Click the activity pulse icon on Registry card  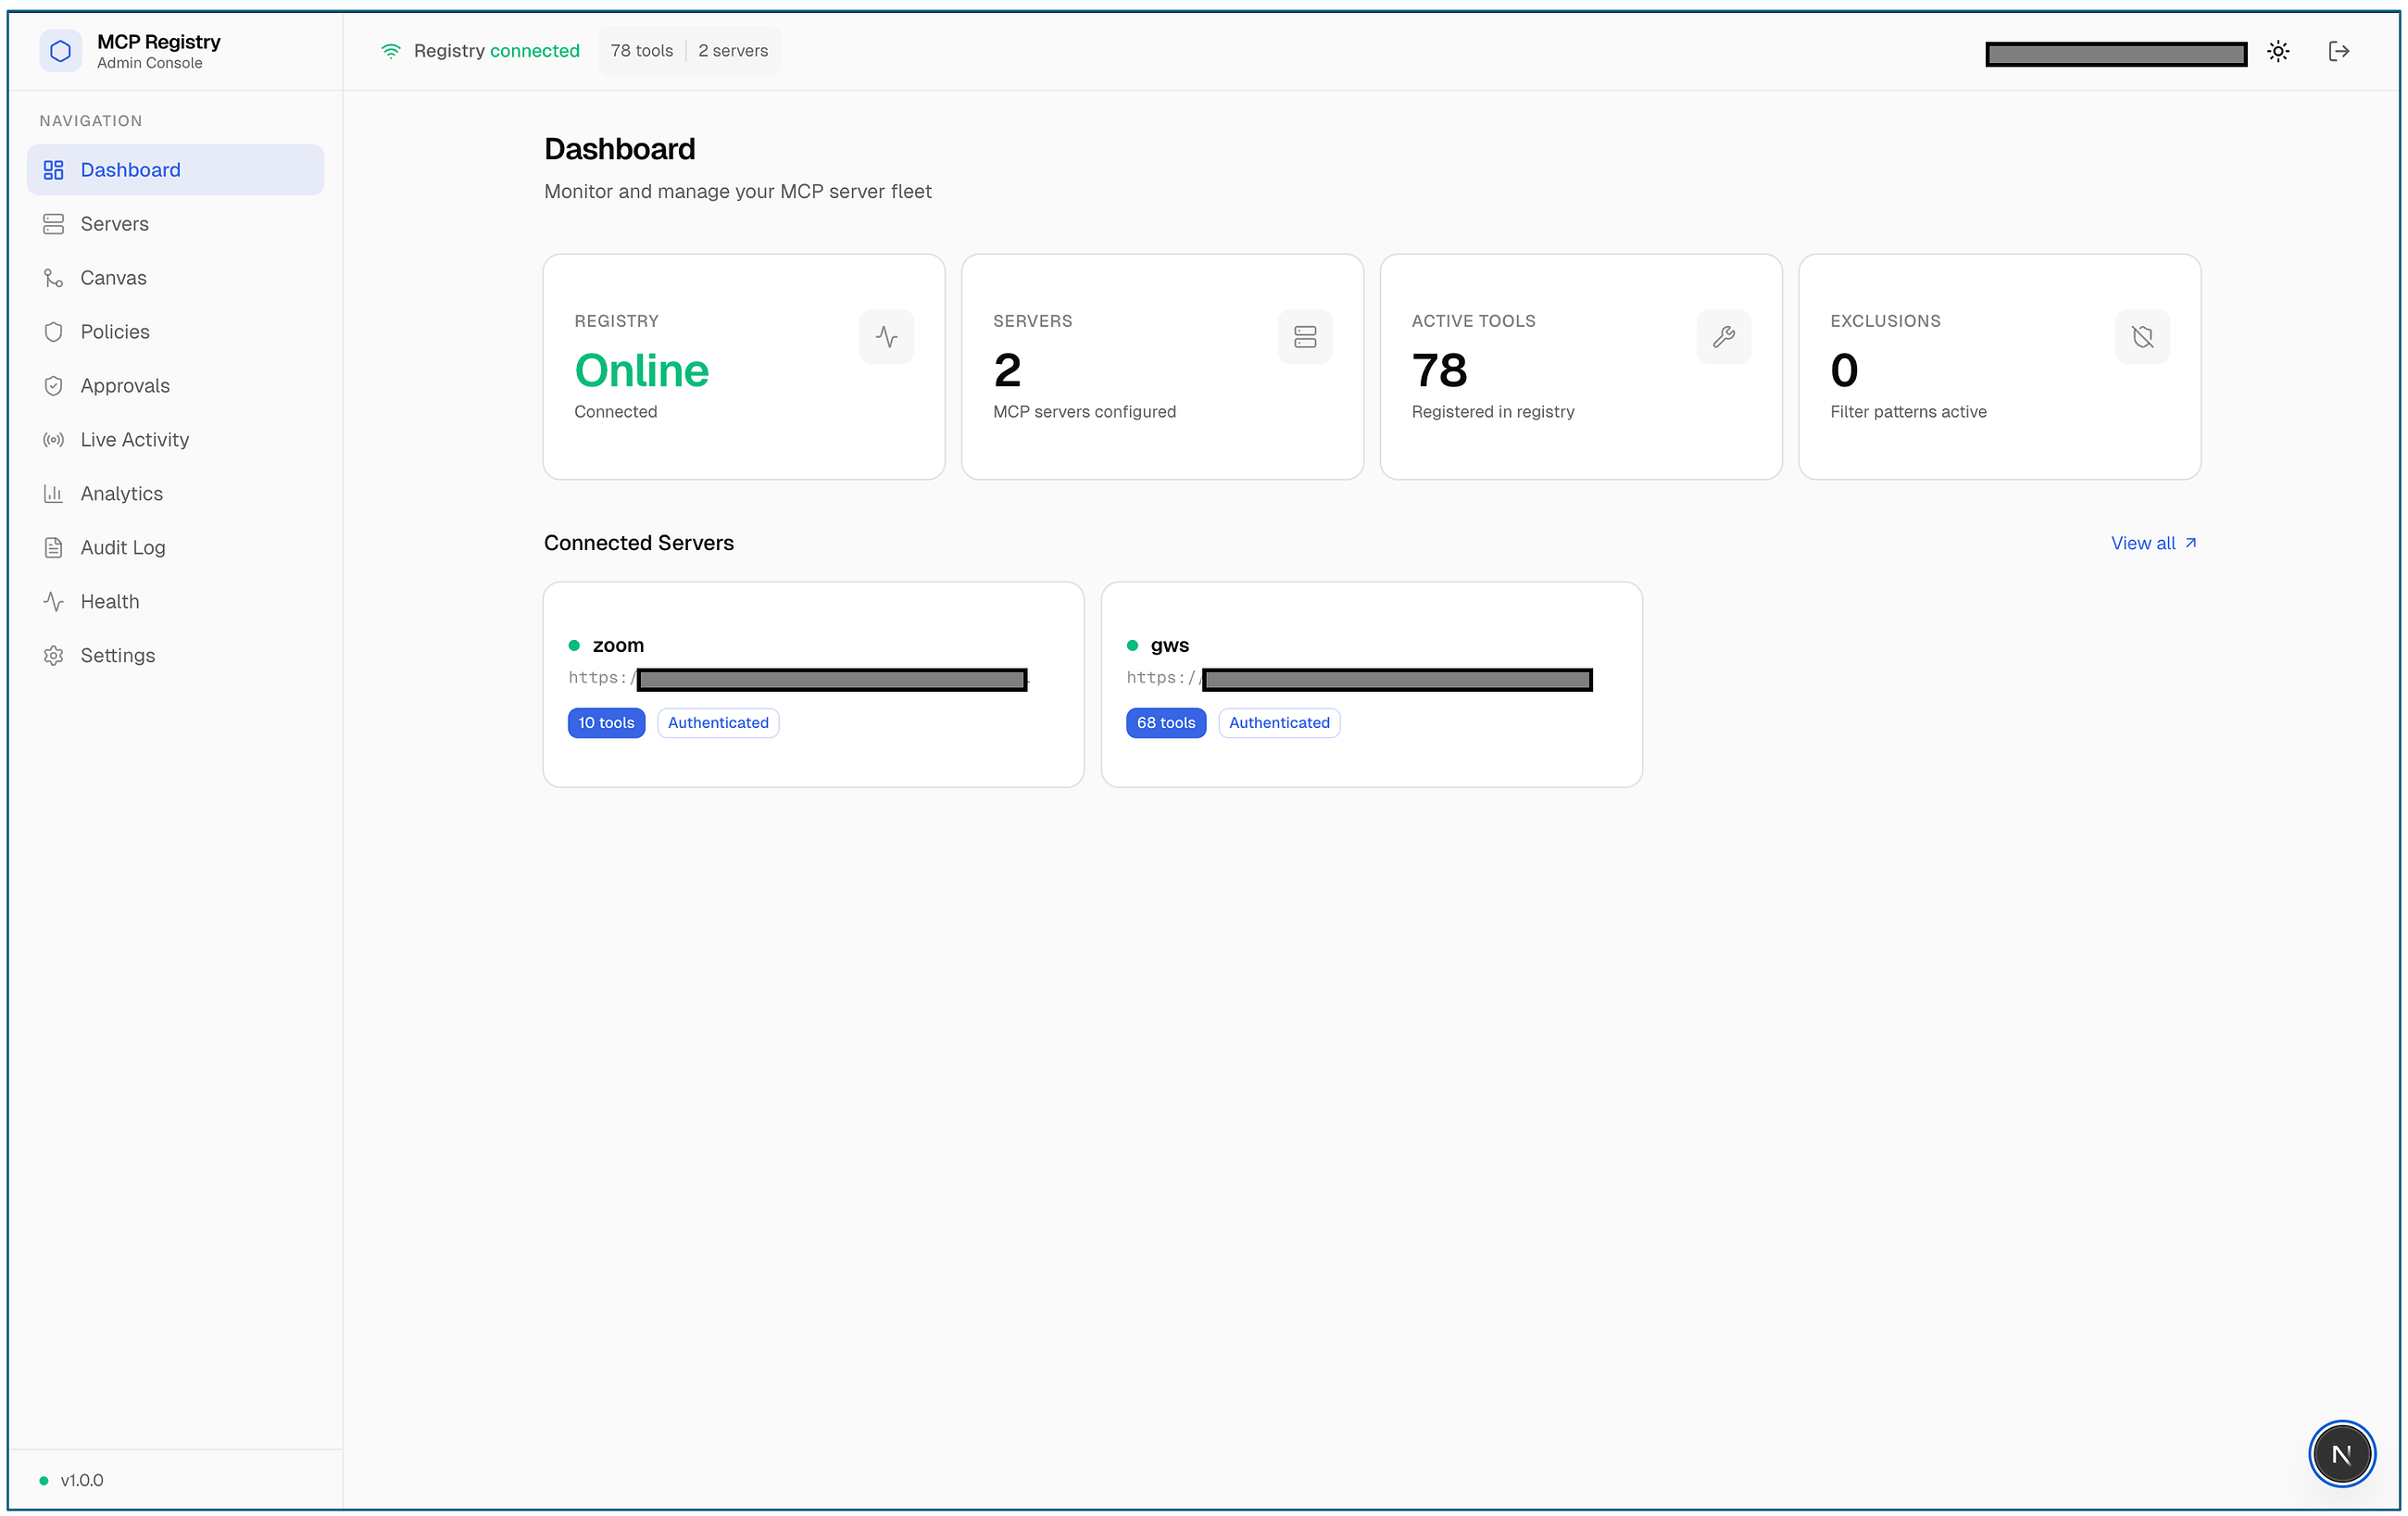coord(887,337)
